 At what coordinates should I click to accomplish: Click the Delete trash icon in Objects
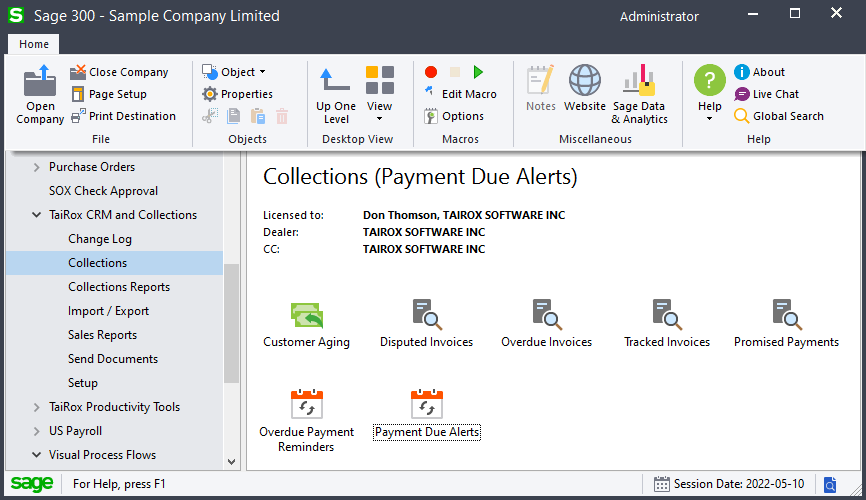(282, 116)
